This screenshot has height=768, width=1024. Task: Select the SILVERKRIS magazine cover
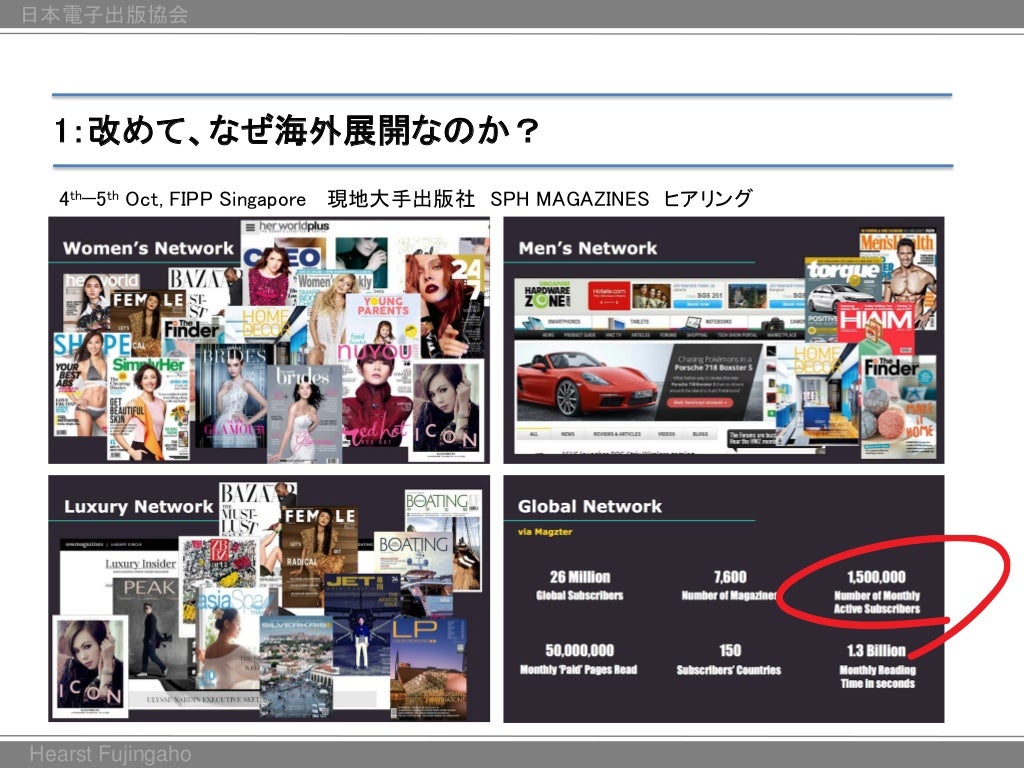(296, 666)
